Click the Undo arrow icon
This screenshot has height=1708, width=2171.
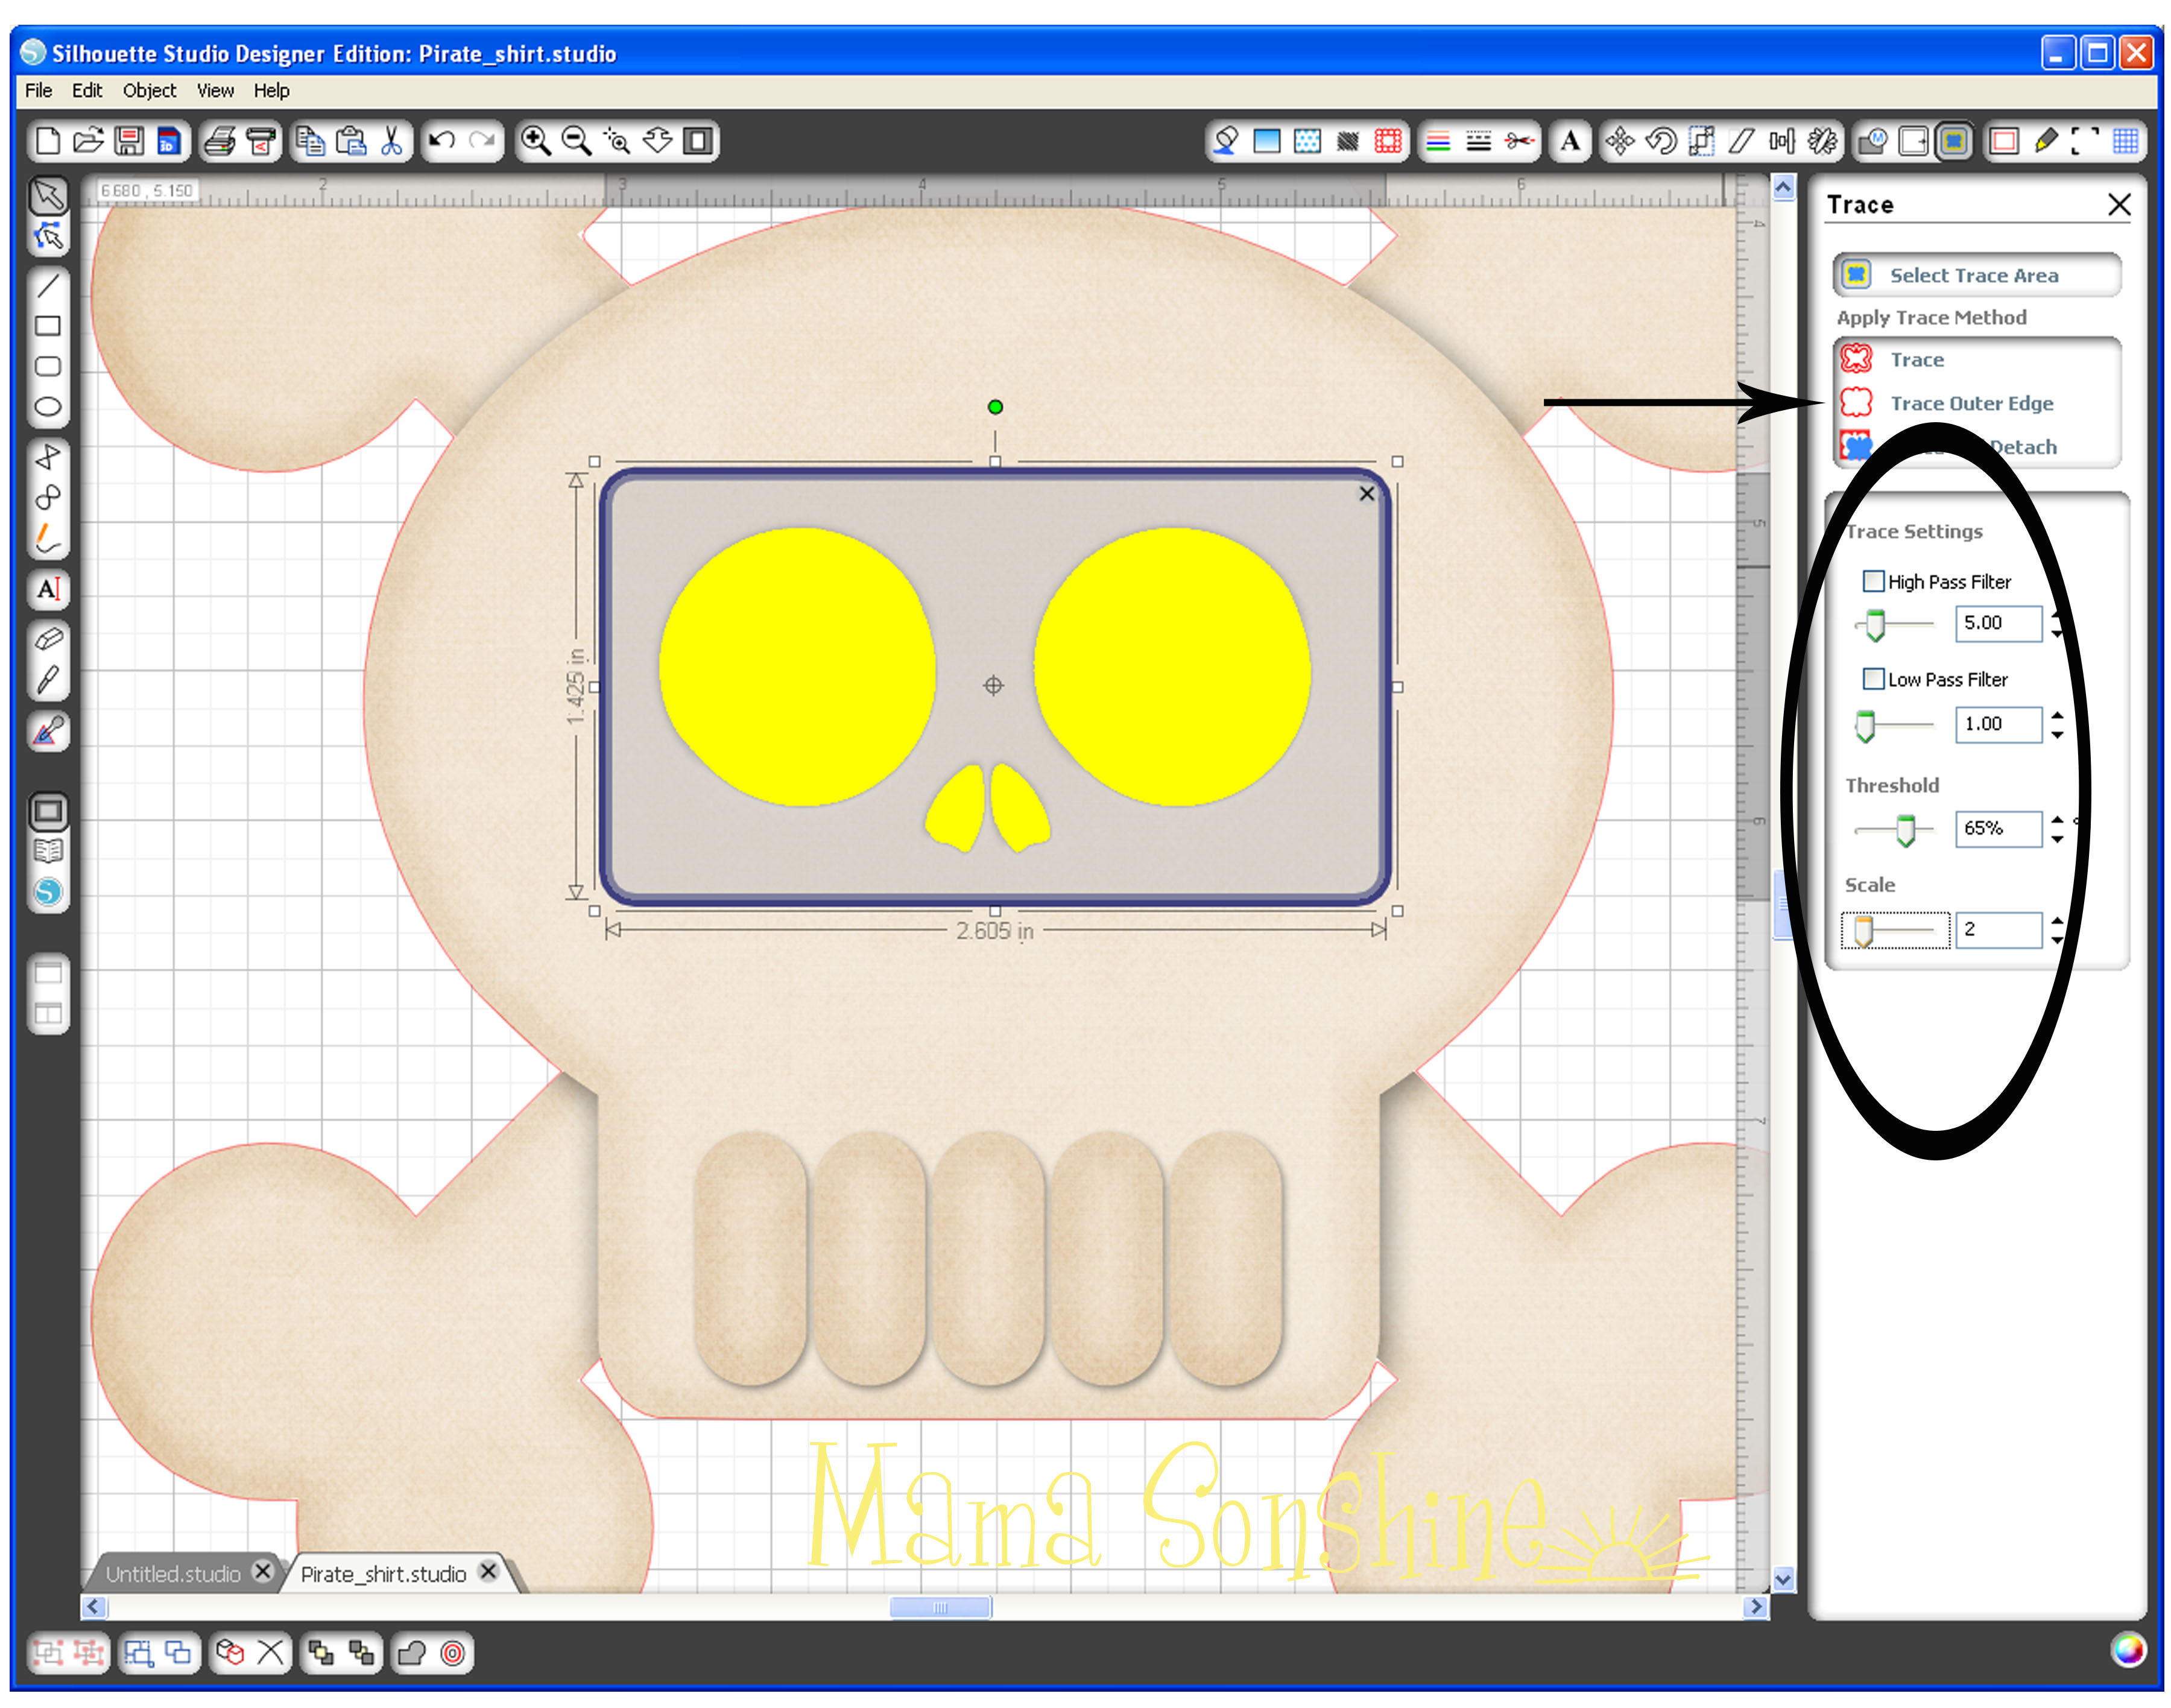[442, 141]
